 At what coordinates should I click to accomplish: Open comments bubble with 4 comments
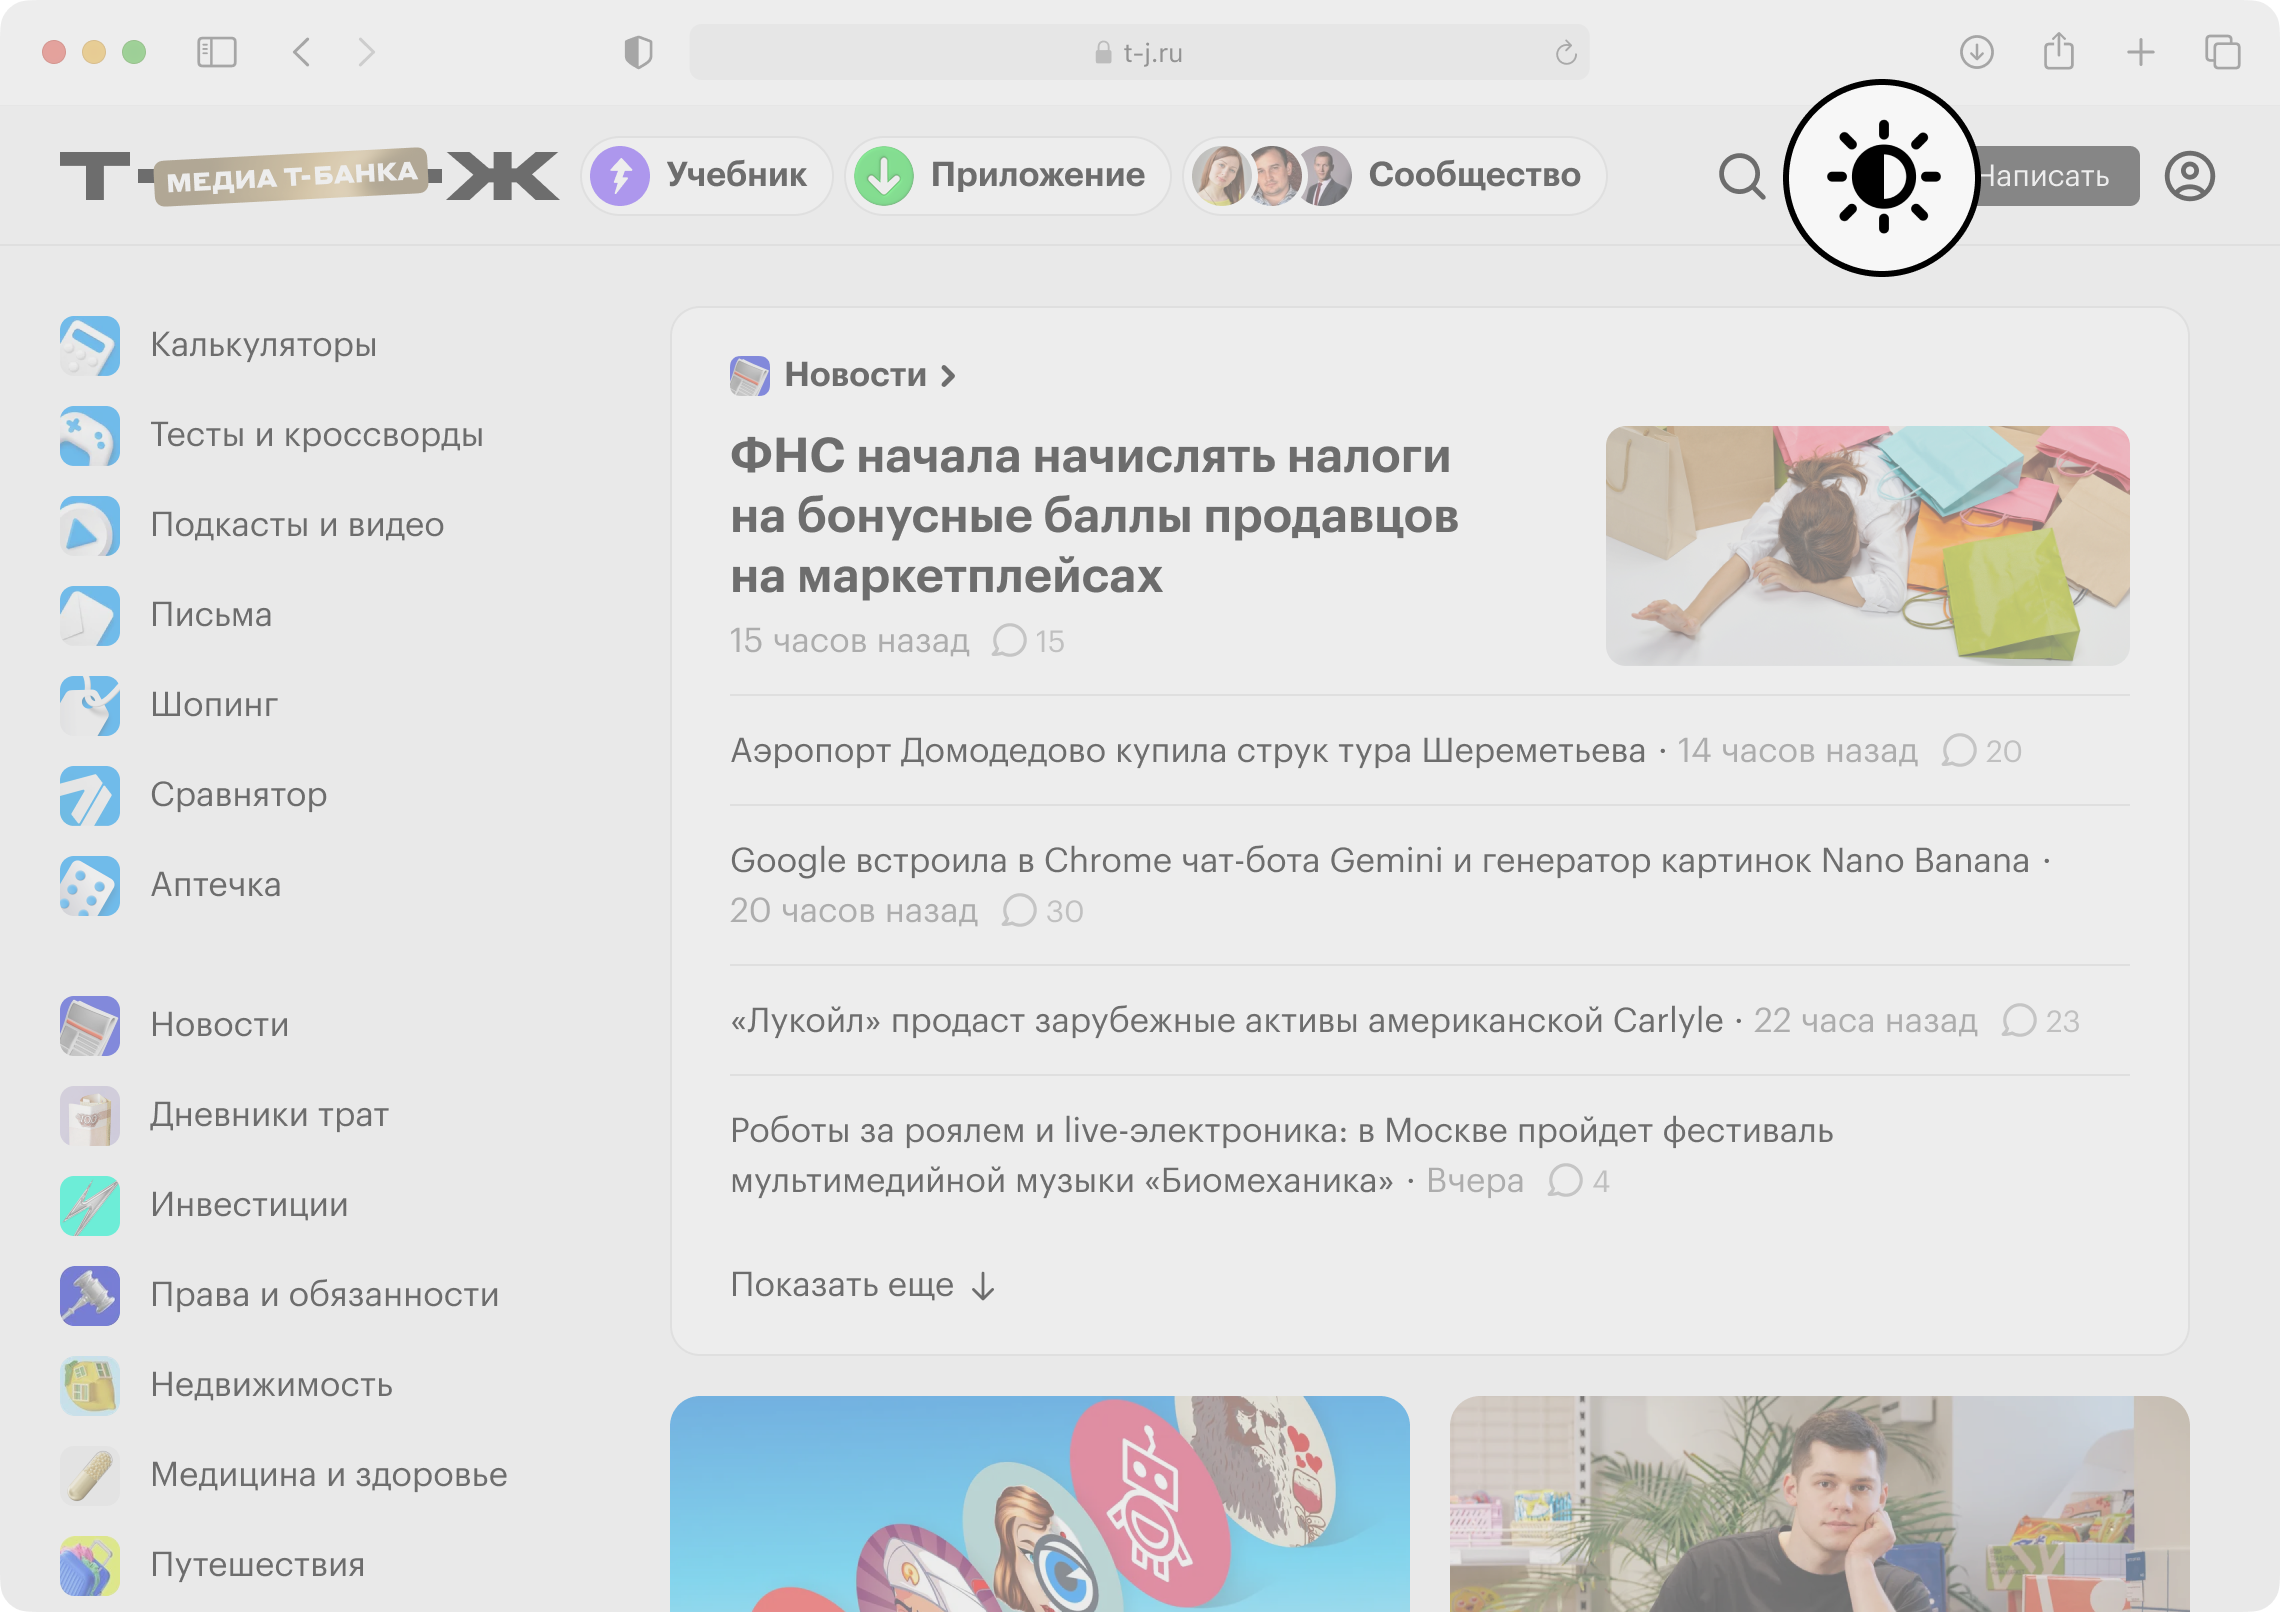pos(1579,1181)
